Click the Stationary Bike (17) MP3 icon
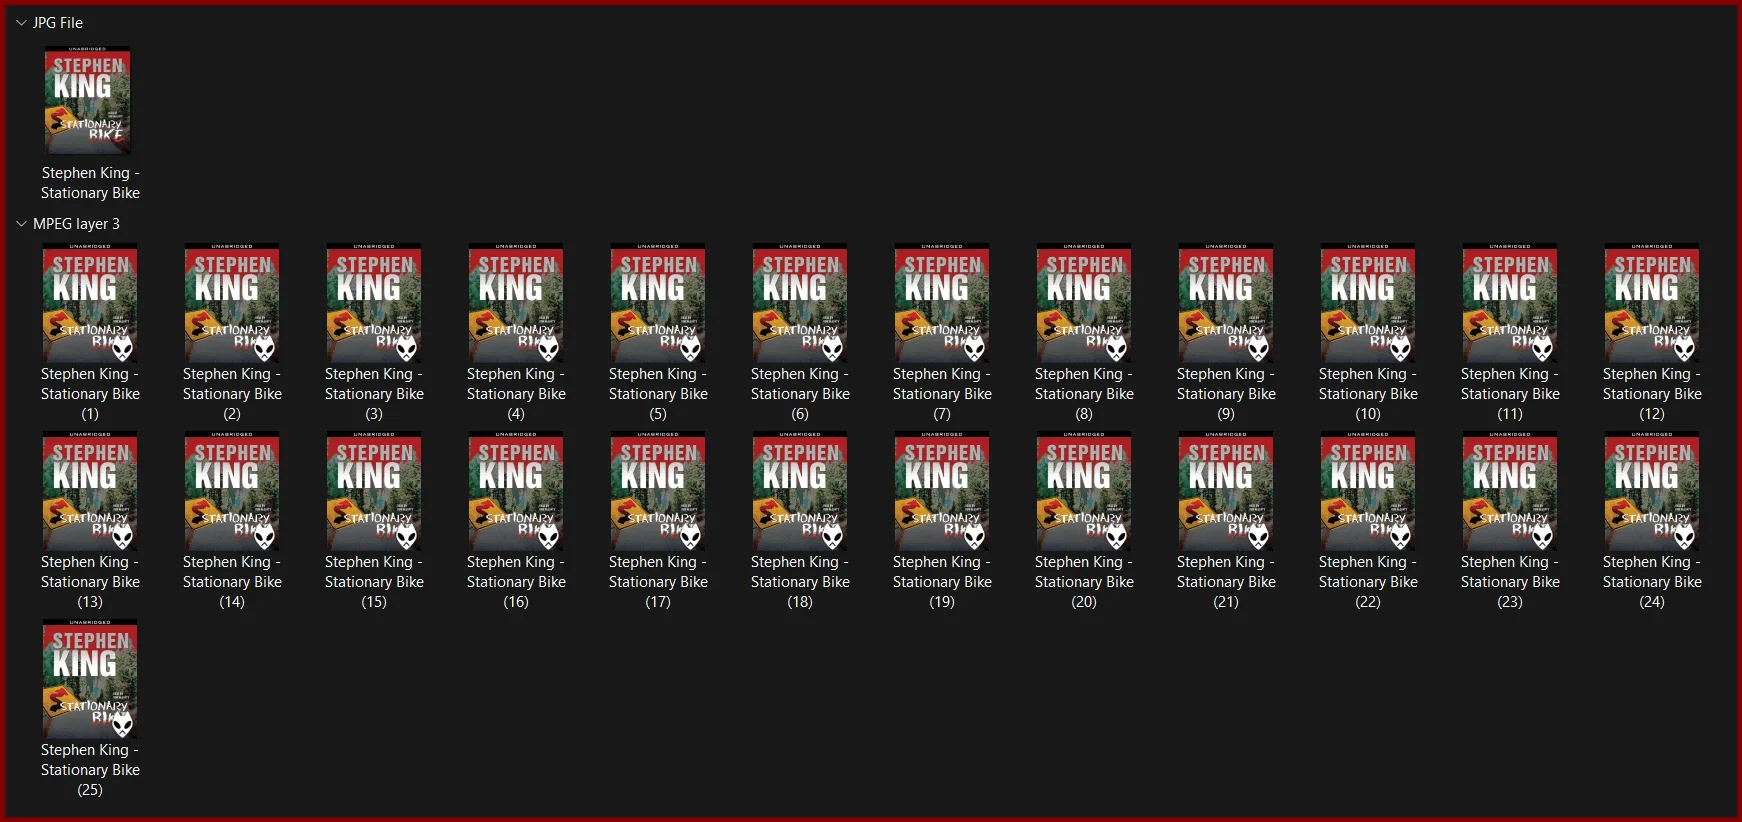Image resolution: width=1742 pixels, height=822 pixels. [658, 491]
